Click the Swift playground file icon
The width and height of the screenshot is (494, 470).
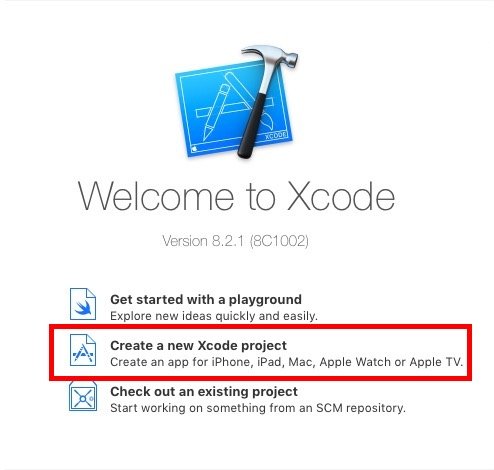coord(83,304)
